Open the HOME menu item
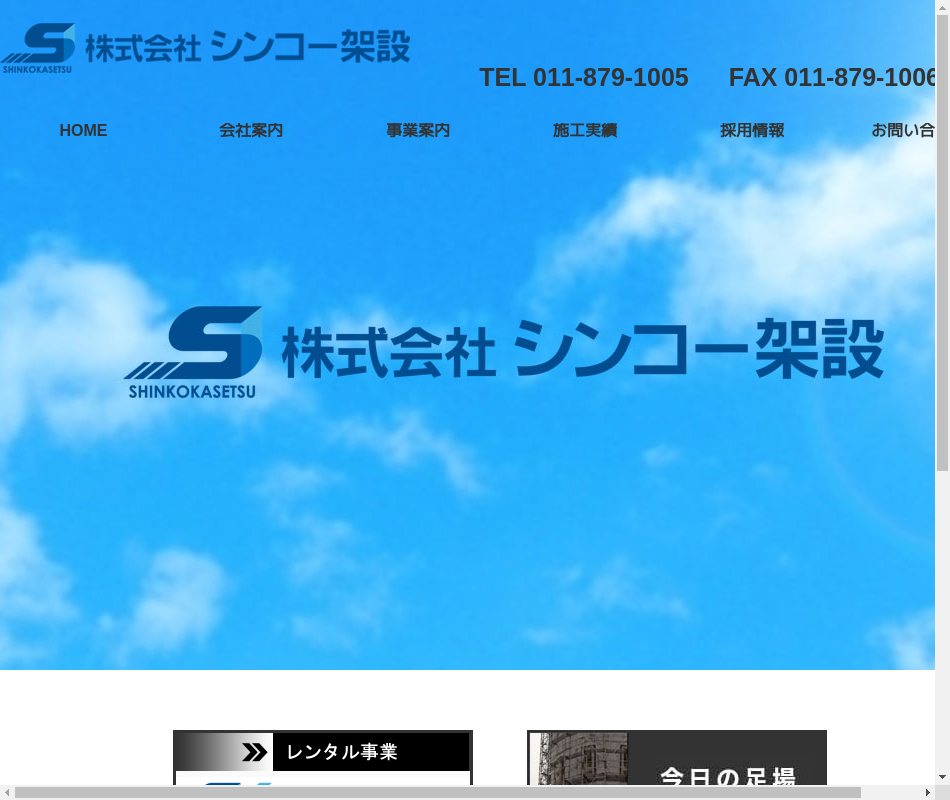950x800 pixels. (x=83, y=130)
